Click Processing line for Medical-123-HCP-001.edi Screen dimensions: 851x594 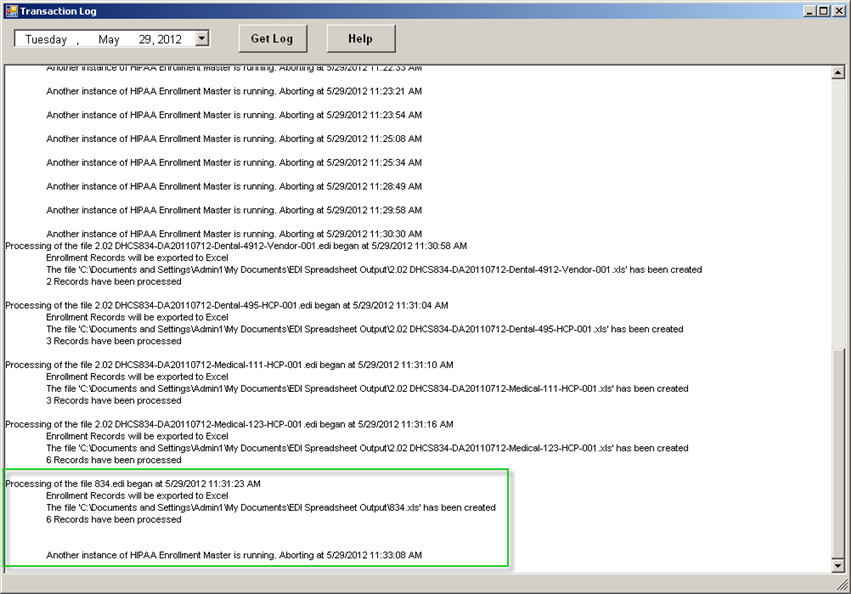tap(230, 424)
